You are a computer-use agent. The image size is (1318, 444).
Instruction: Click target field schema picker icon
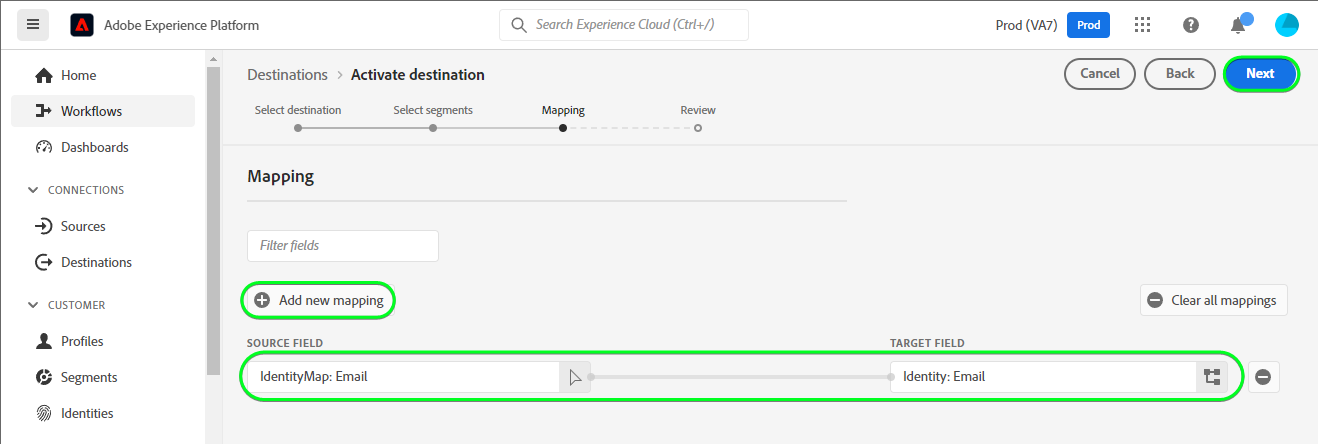pyautogui.click(x=1212, y=377)
